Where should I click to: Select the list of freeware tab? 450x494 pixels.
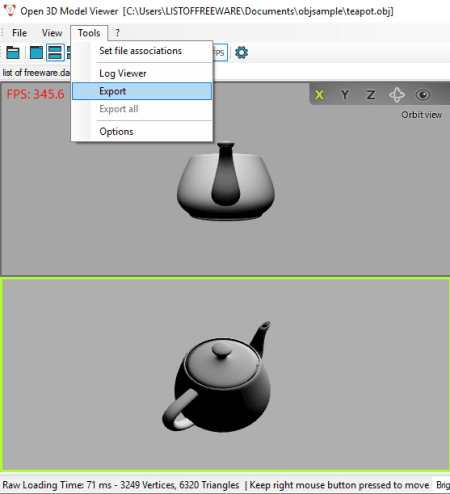pos(36,73)
